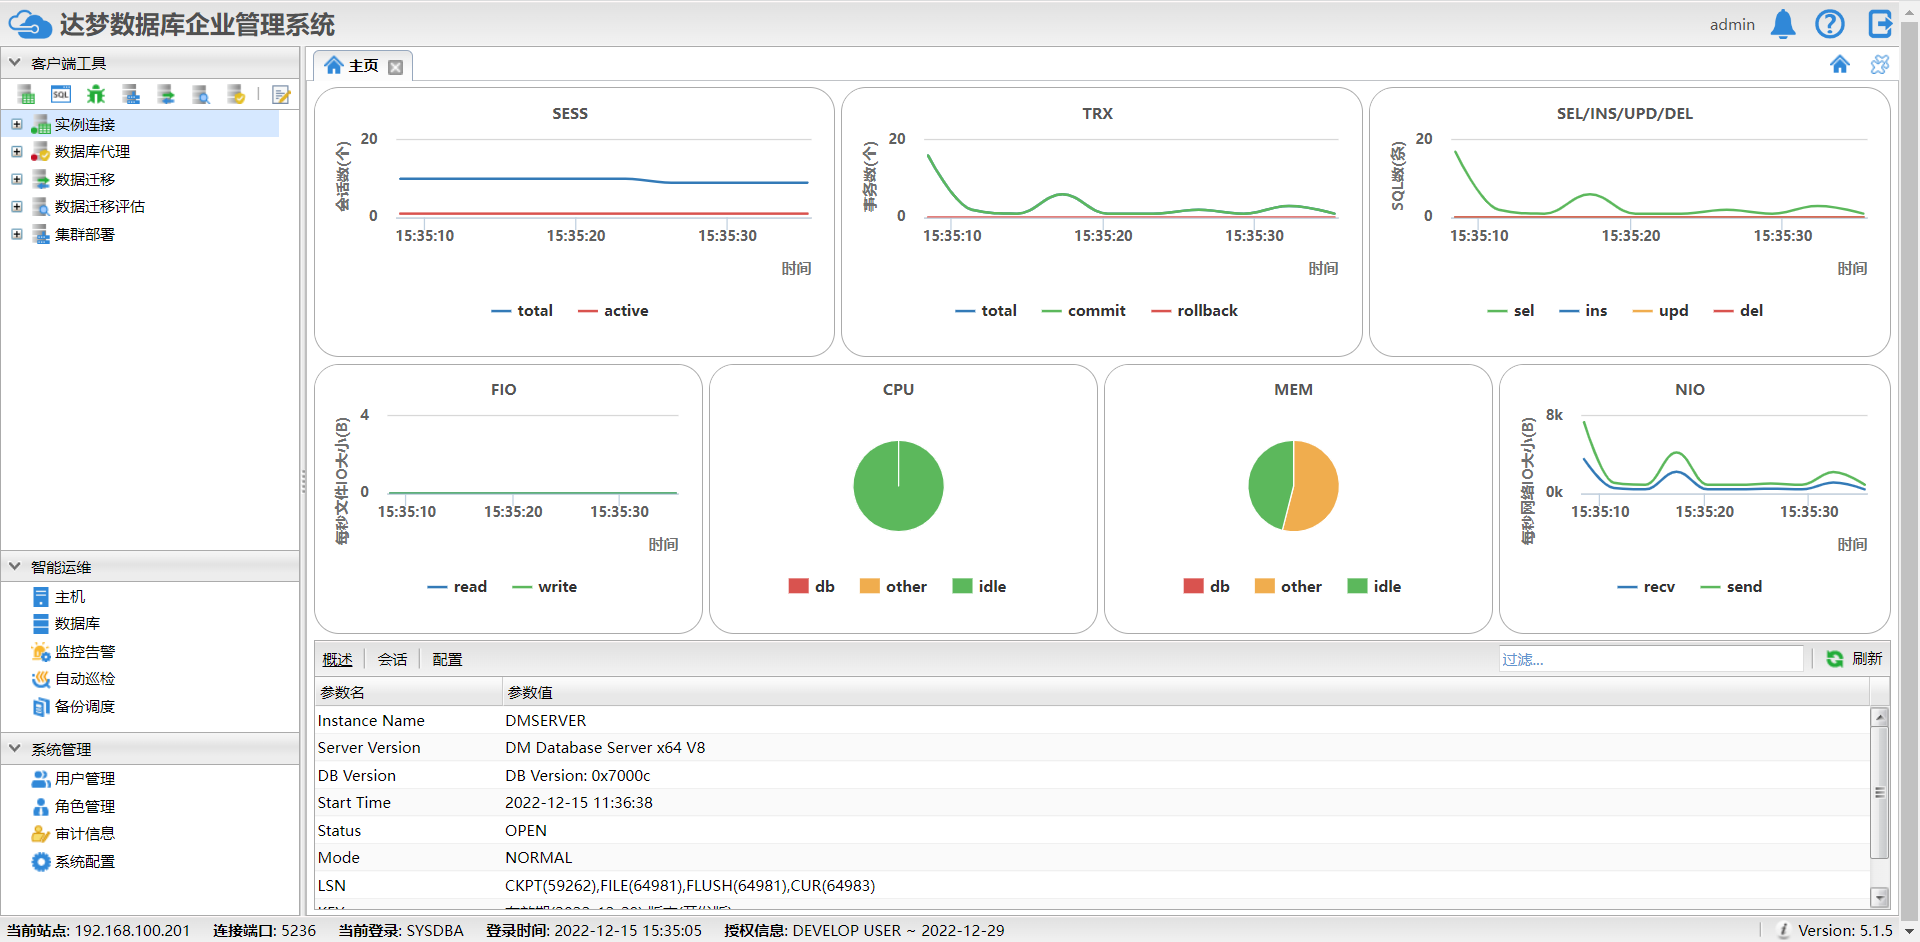Select the DMSERVER instance name cell
Screen dimensions: 1920x942
pos(546,721)
